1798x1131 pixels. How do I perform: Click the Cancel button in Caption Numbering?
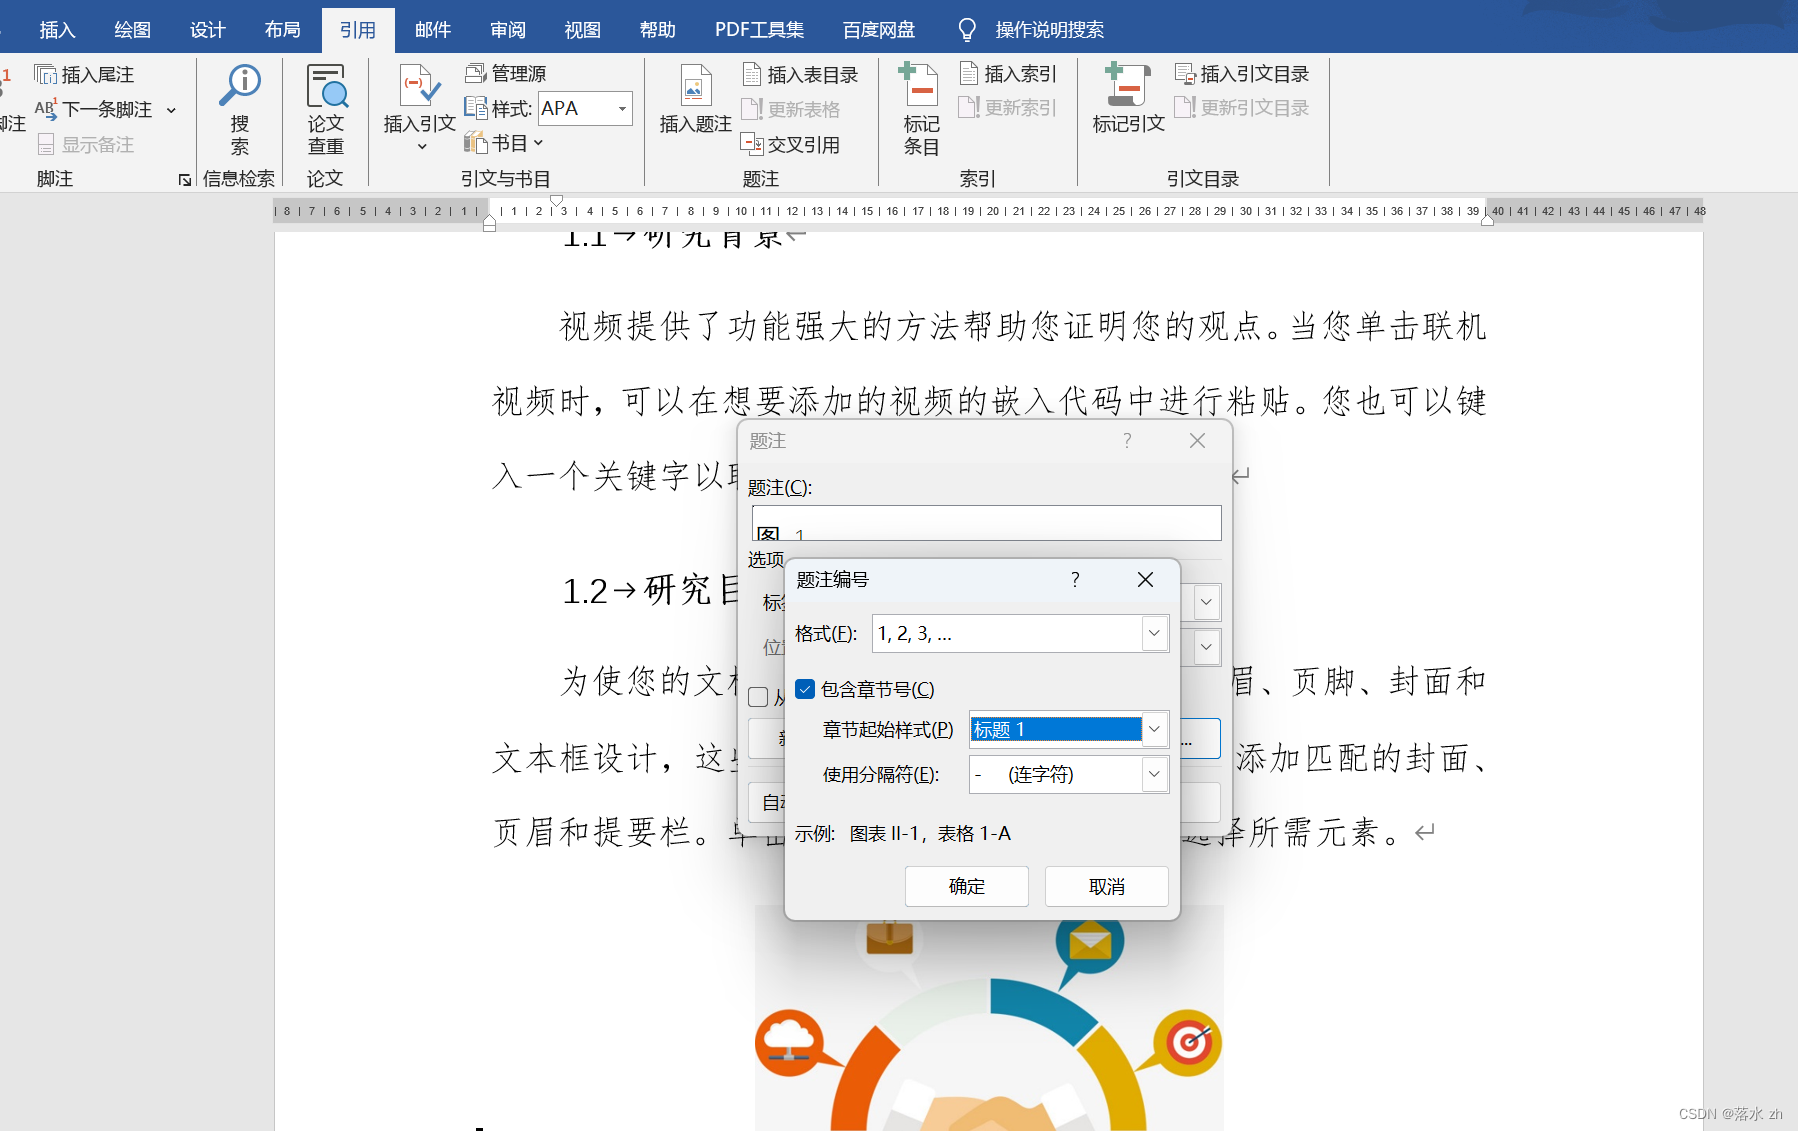(x=1107, y=886)
